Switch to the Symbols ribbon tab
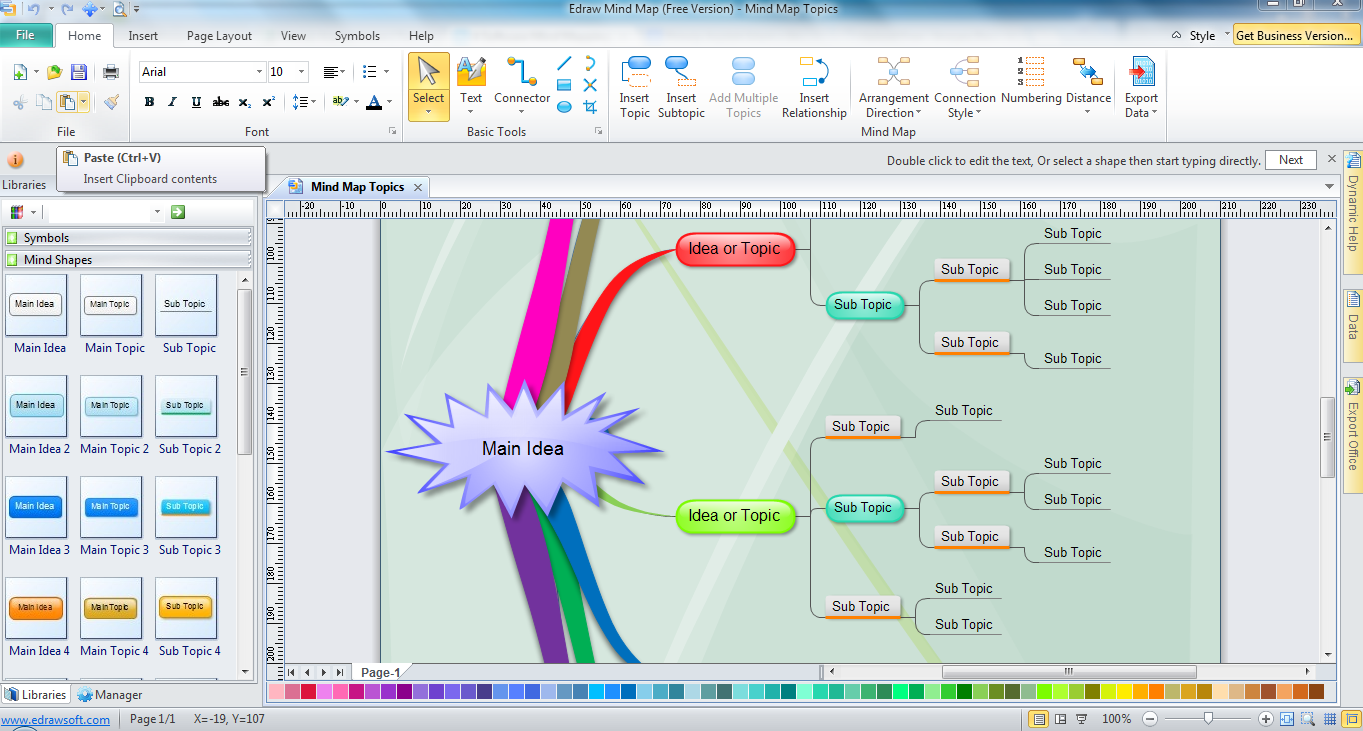 click(357, 36)
